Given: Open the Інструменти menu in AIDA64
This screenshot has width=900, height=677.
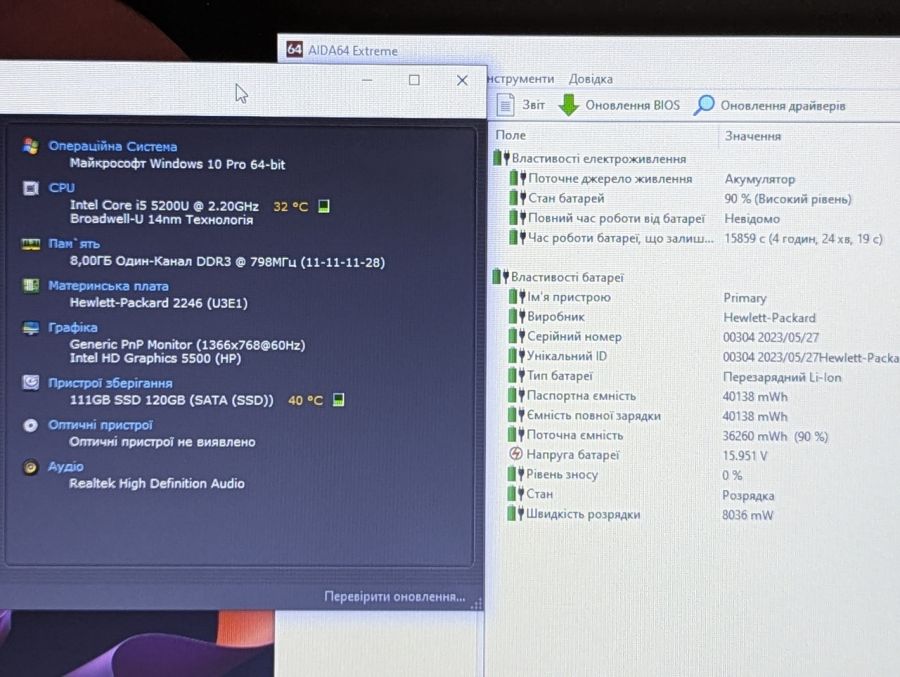Looking at the screenshot, I should coord(521,79).
